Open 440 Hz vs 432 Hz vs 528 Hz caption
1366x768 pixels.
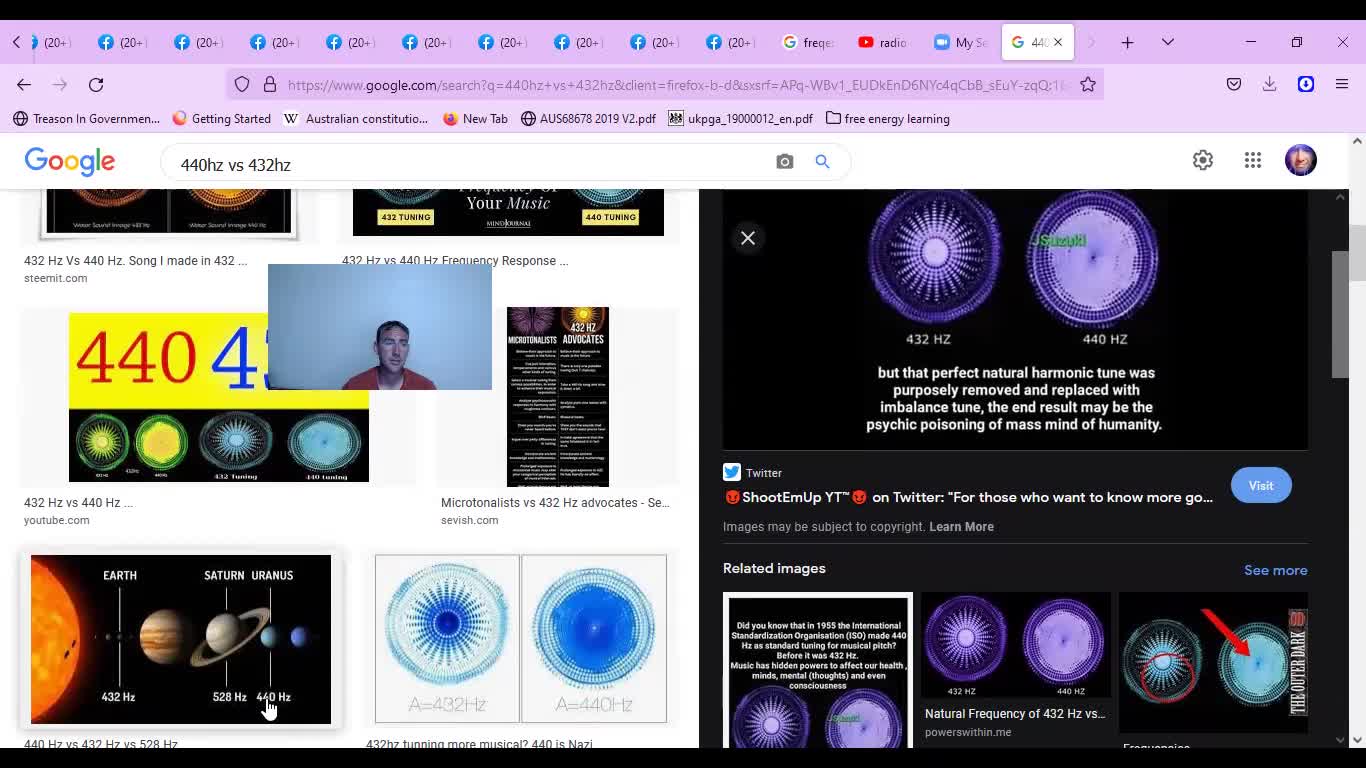[x=101, y=744]
